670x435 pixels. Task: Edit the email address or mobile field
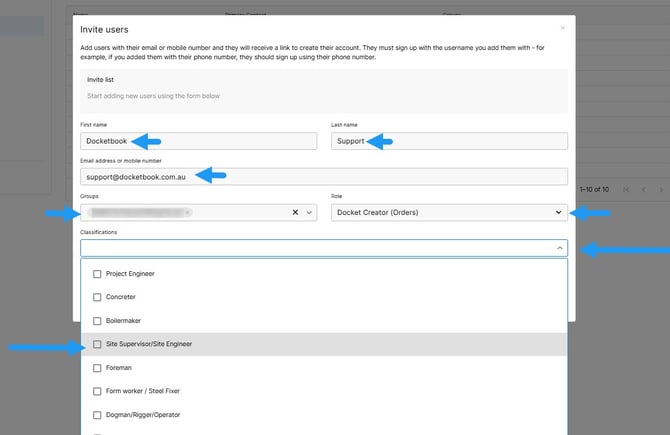tap(324, 176)
